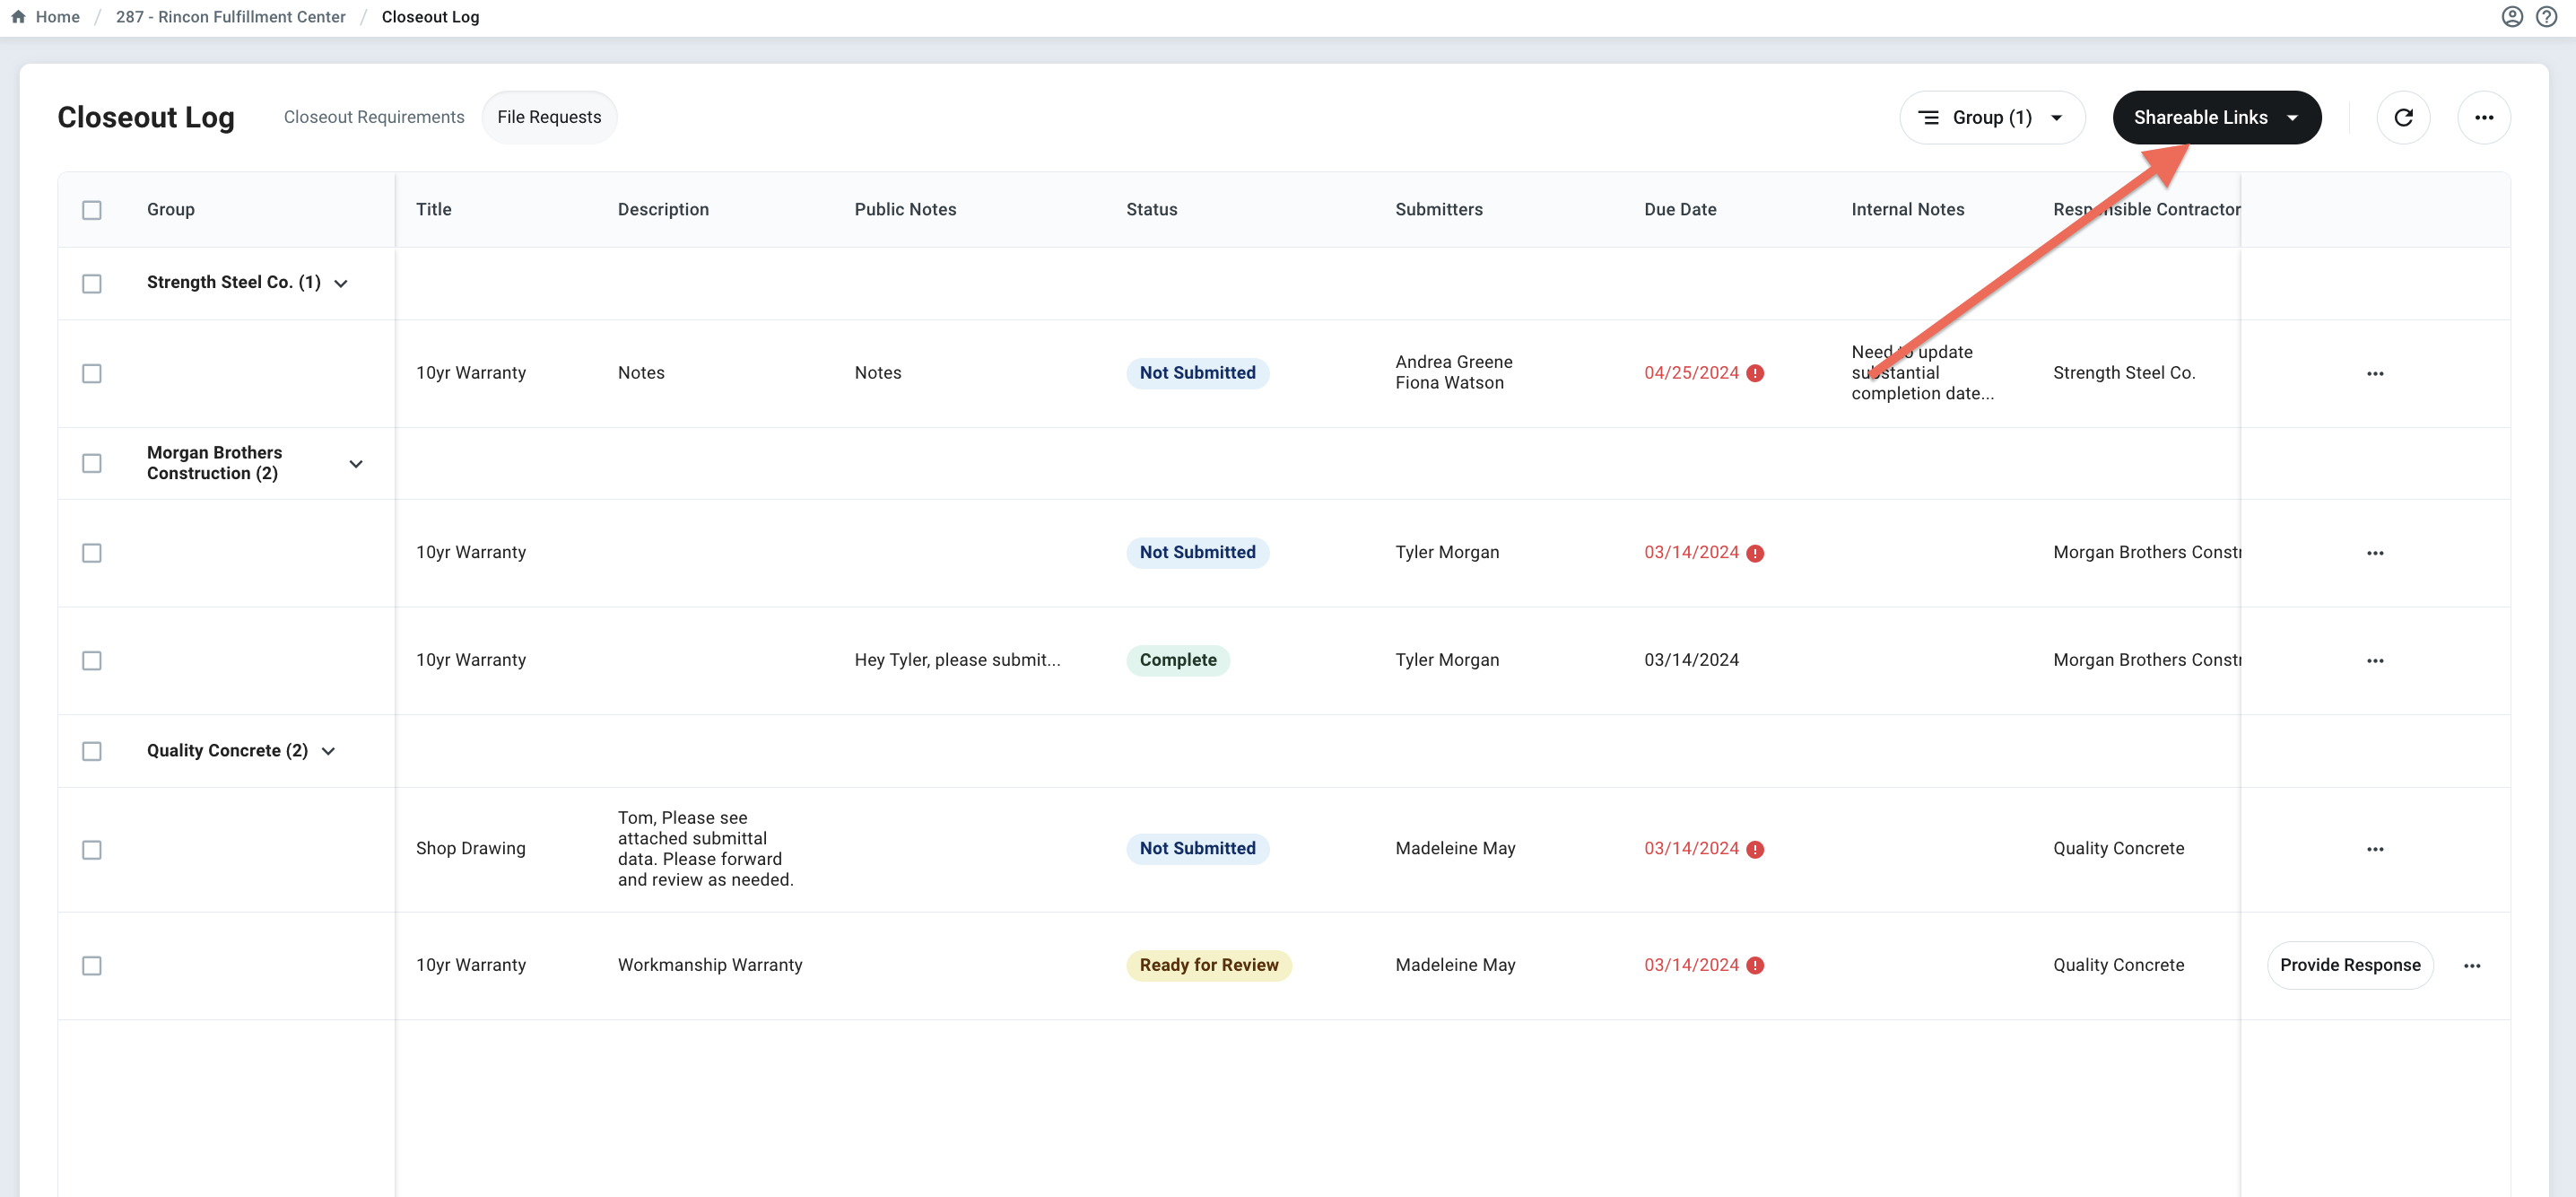Click overdue alert icon next to 04/25/2024

click(1755, 374)
